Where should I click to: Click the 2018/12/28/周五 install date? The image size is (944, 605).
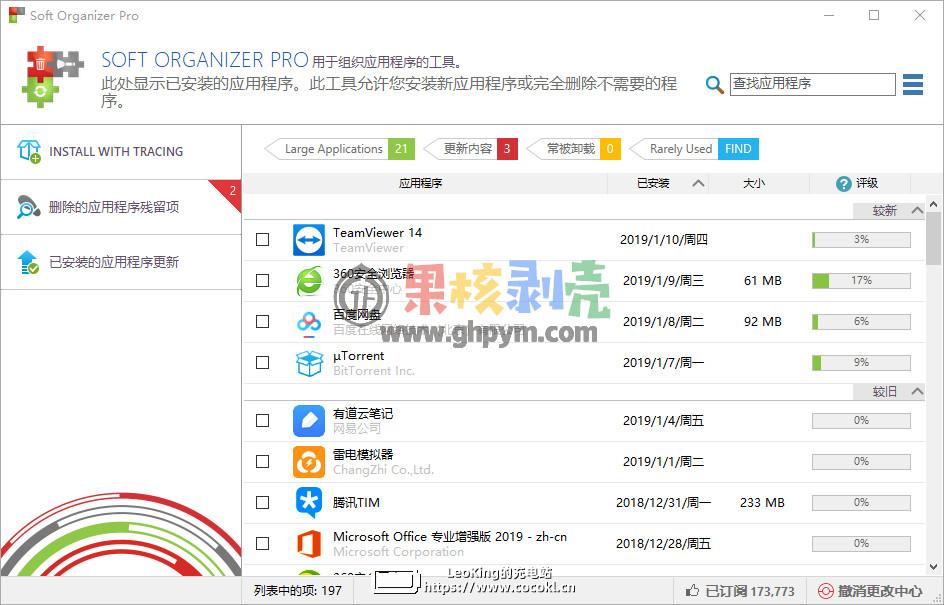tap(663, 544)
